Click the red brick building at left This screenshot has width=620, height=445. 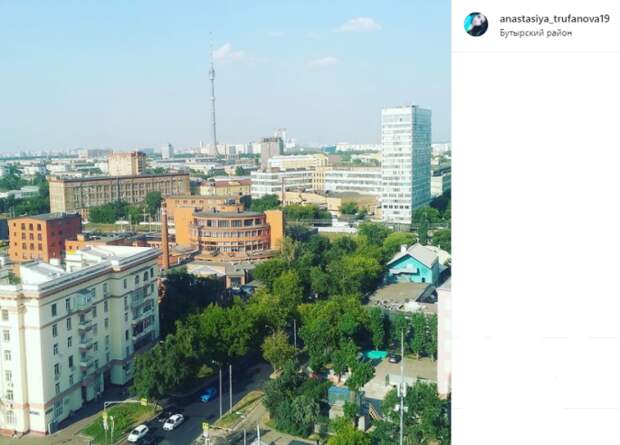click(44, 237)
